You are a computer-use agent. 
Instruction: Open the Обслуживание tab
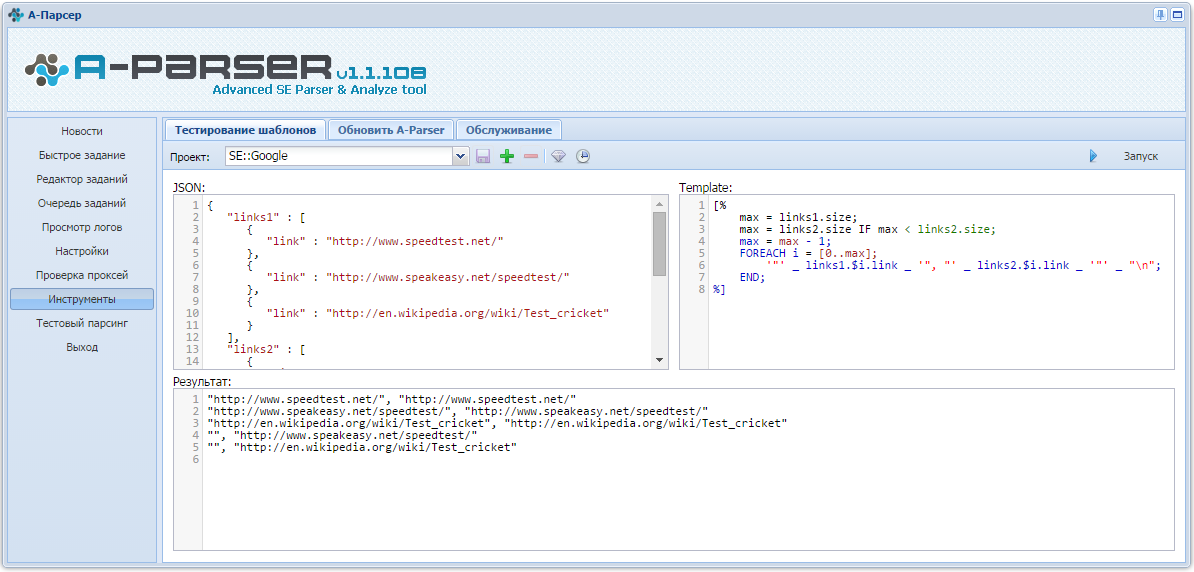[x=509, y=129]
